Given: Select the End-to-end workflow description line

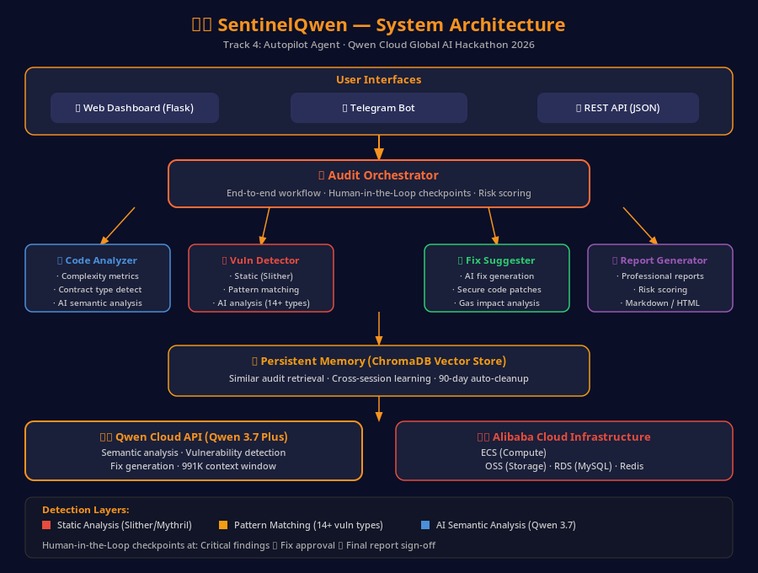Looking at the screenshot, I should point(379,193).
